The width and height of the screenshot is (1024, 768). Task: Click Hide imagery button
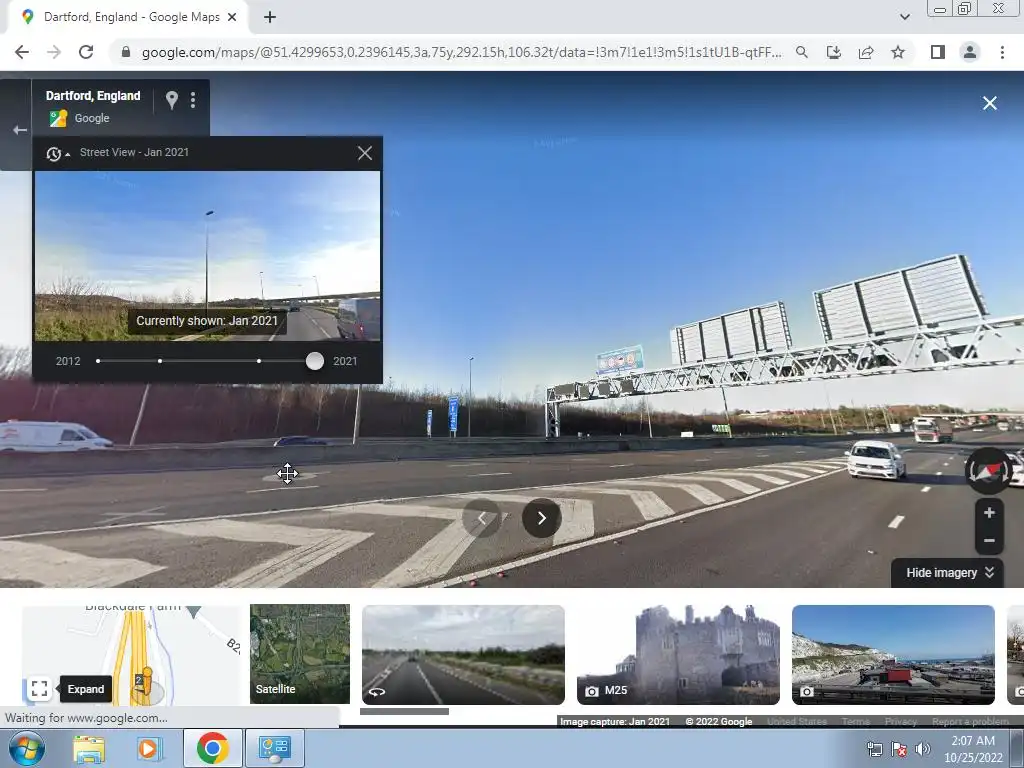tap(948, 573)
